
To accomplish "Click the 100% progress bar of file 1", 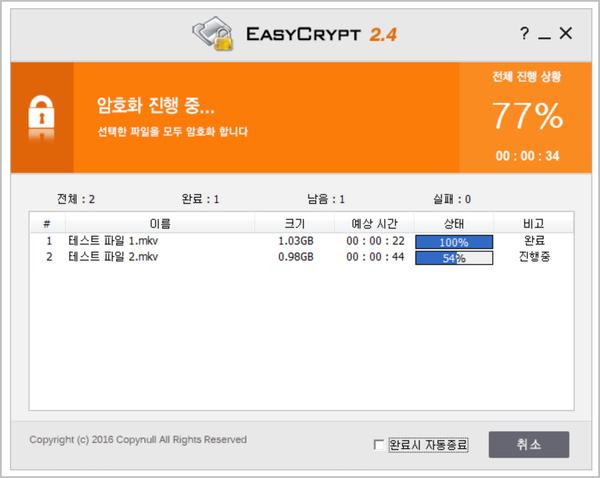I will point(454,242).
